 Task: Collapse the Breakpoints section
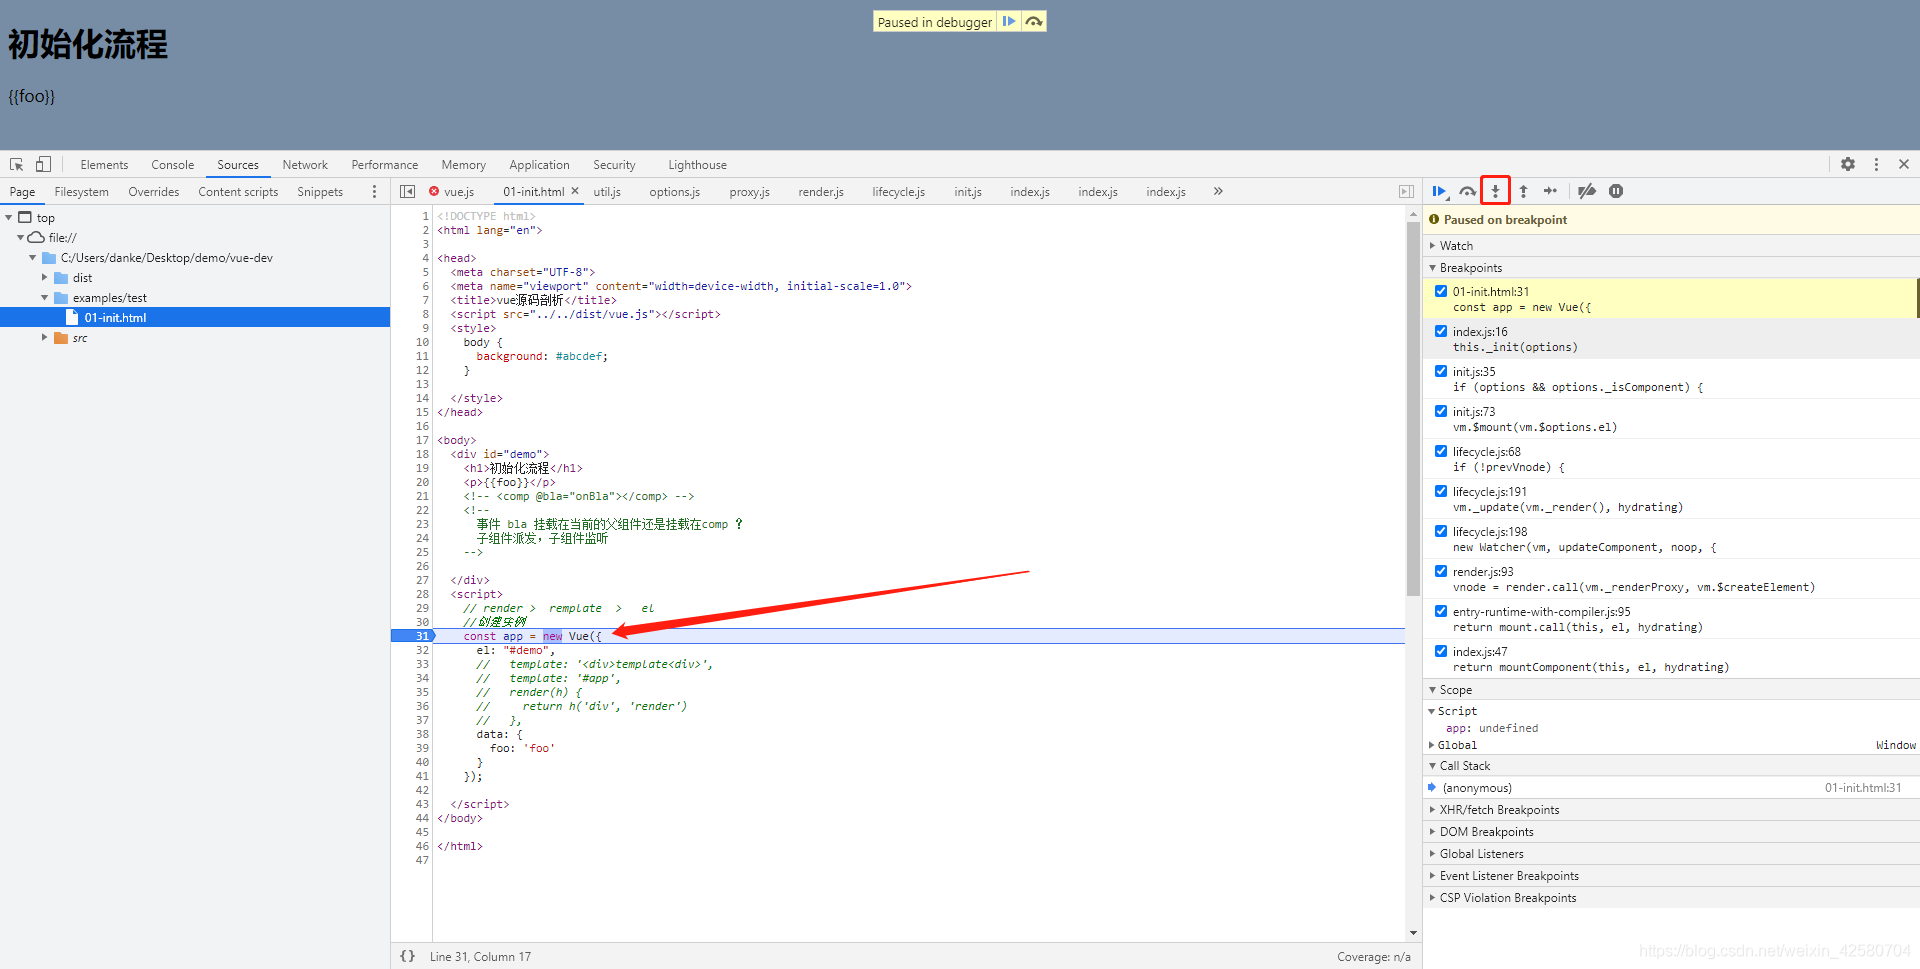pos(1670,267)
